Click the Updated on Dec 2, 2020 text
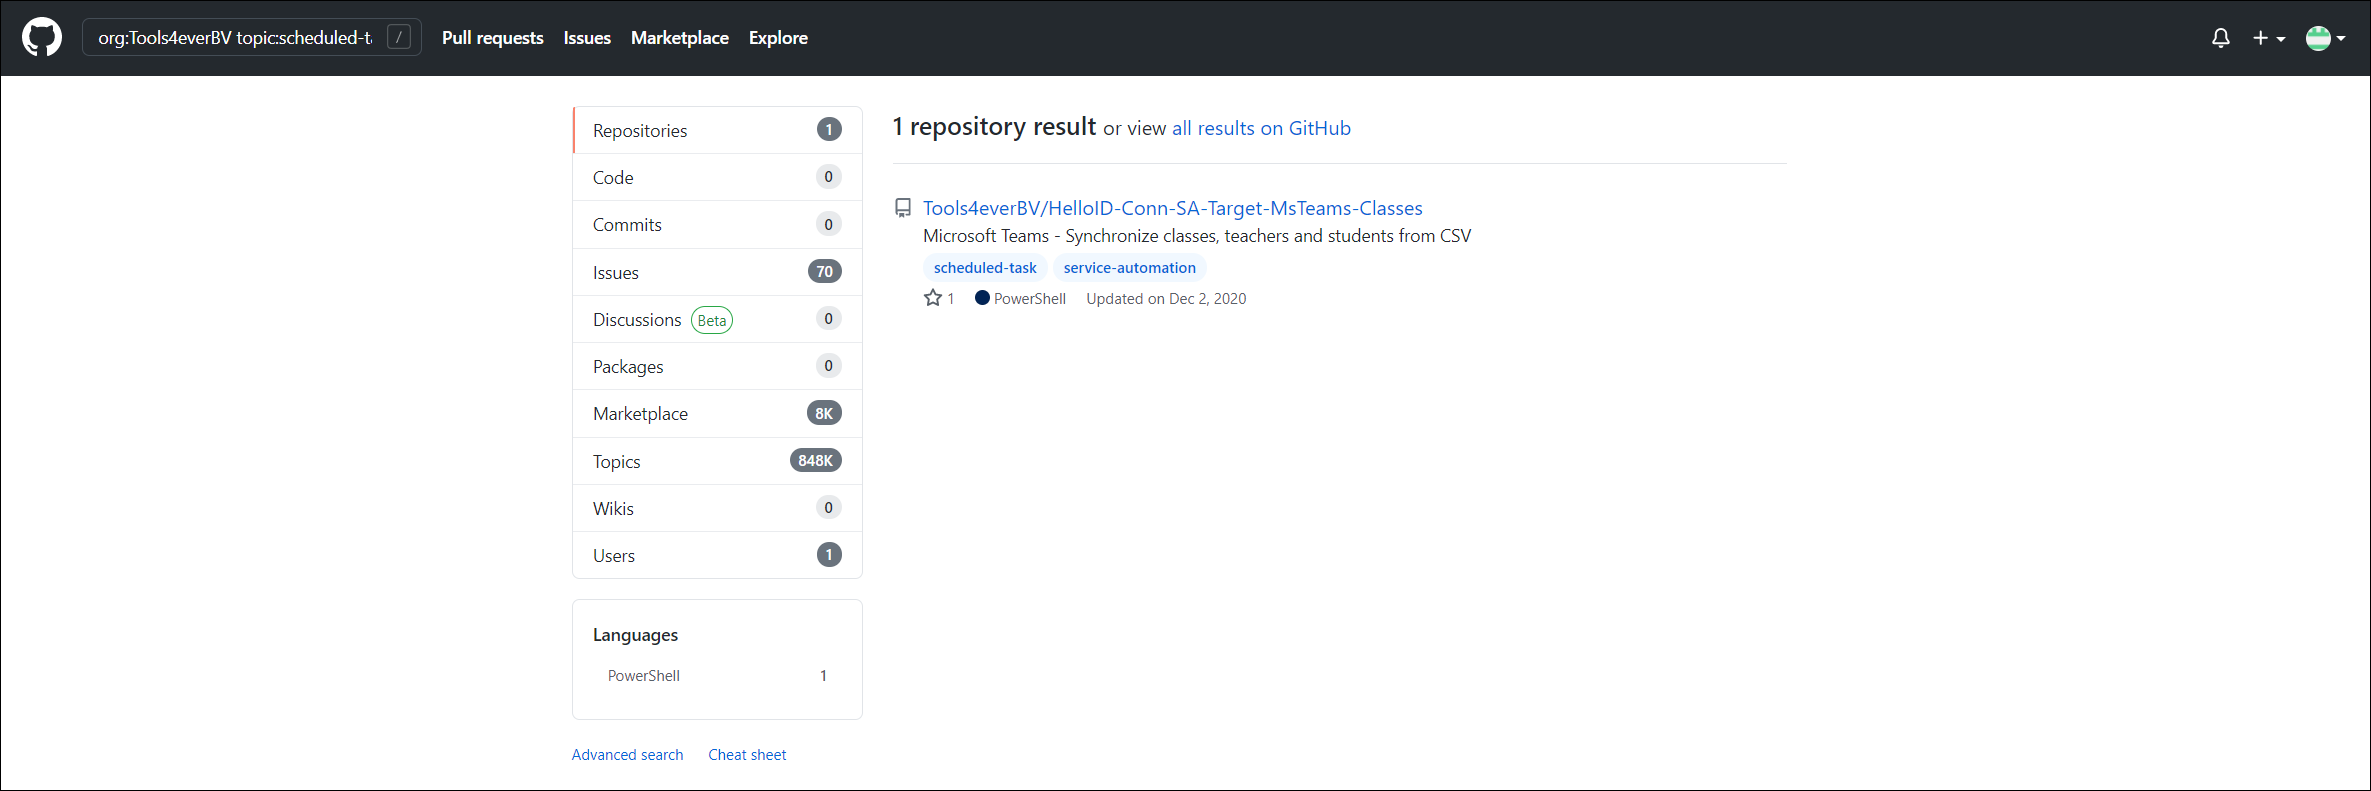The height and width of the screenshot is (791, 2371). point(1166,298)
